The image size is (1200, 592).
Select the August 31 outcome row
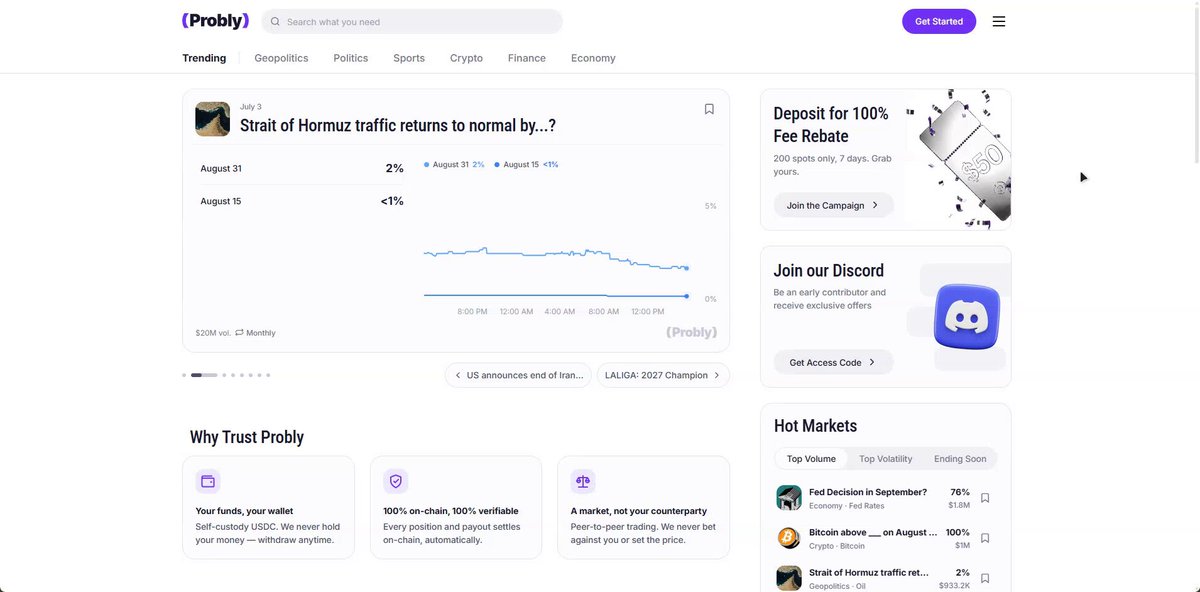coord(302,168)
